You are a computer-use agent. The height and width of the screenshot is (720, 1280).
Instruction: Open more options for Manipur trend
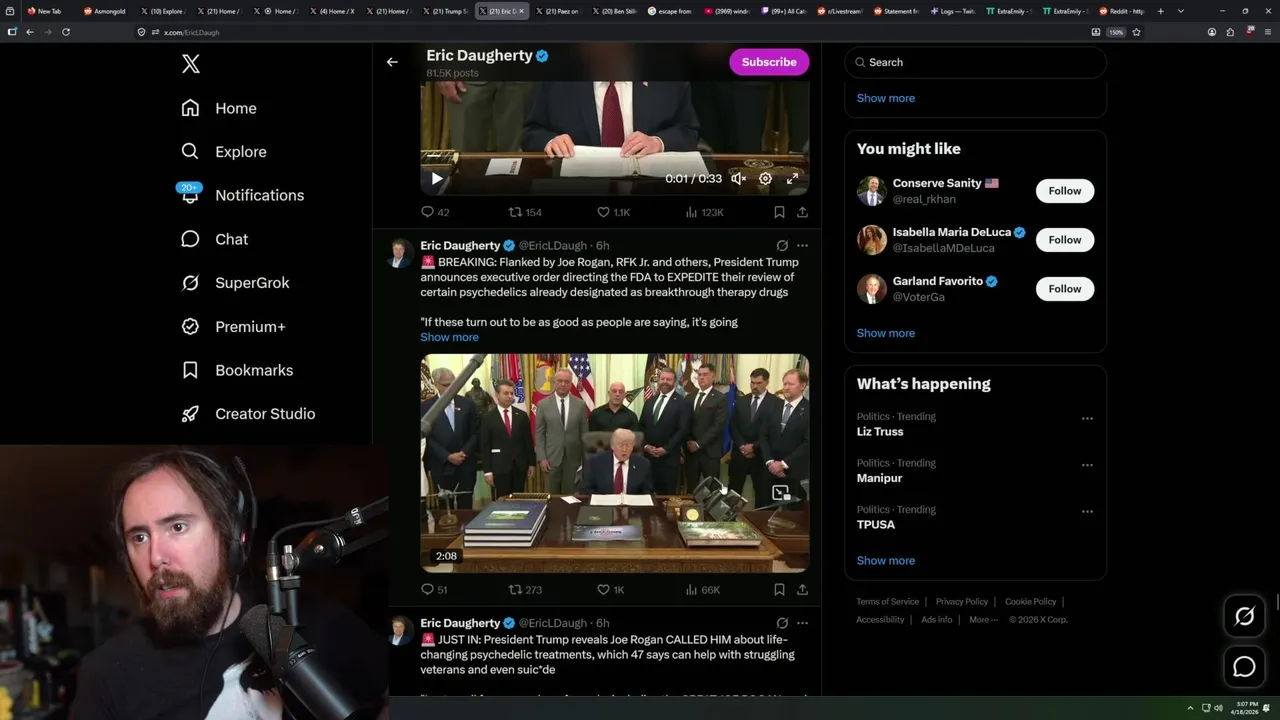(x=1087, y=466)
